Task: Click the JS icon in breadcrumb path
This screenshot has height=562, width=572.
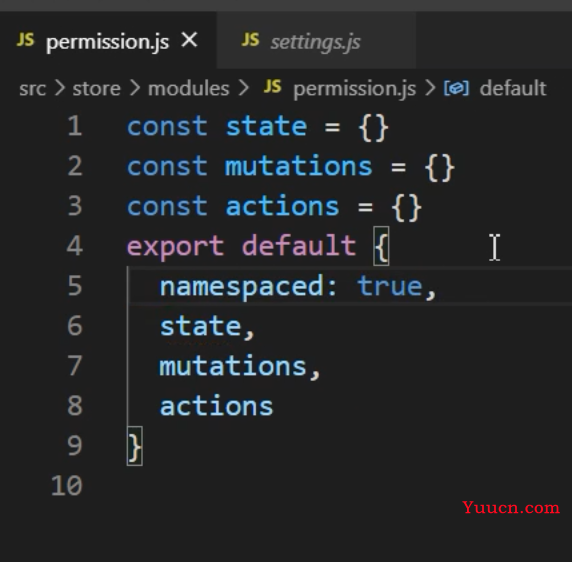Action: pos(273,87)
